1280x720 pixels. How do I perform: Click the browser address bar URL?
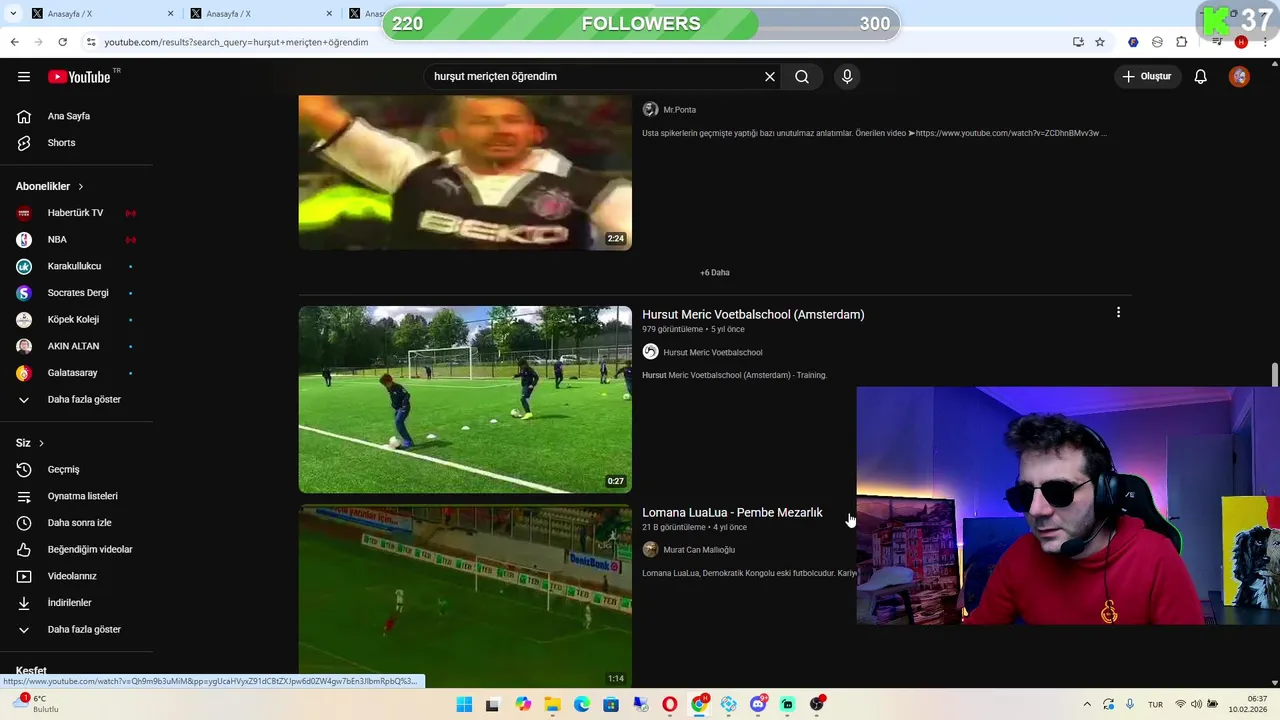[236, 42]
